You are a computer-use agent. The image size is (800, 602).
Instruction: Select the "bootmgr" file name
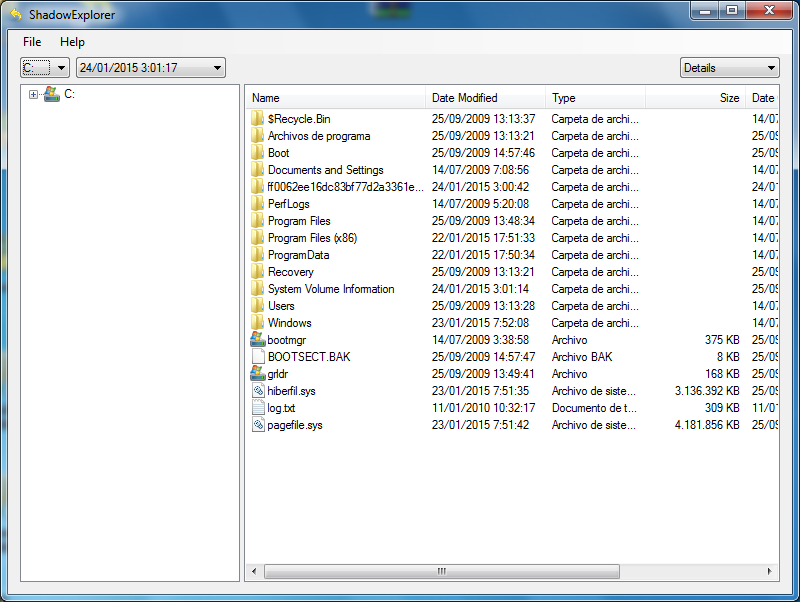[x=286, y=340]
